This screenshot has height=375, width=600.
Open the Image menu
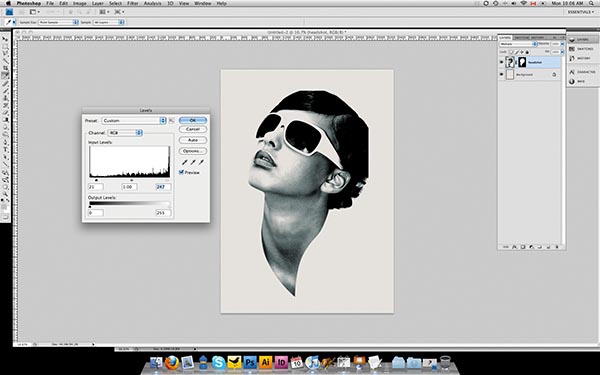click(x=80, y=3)
